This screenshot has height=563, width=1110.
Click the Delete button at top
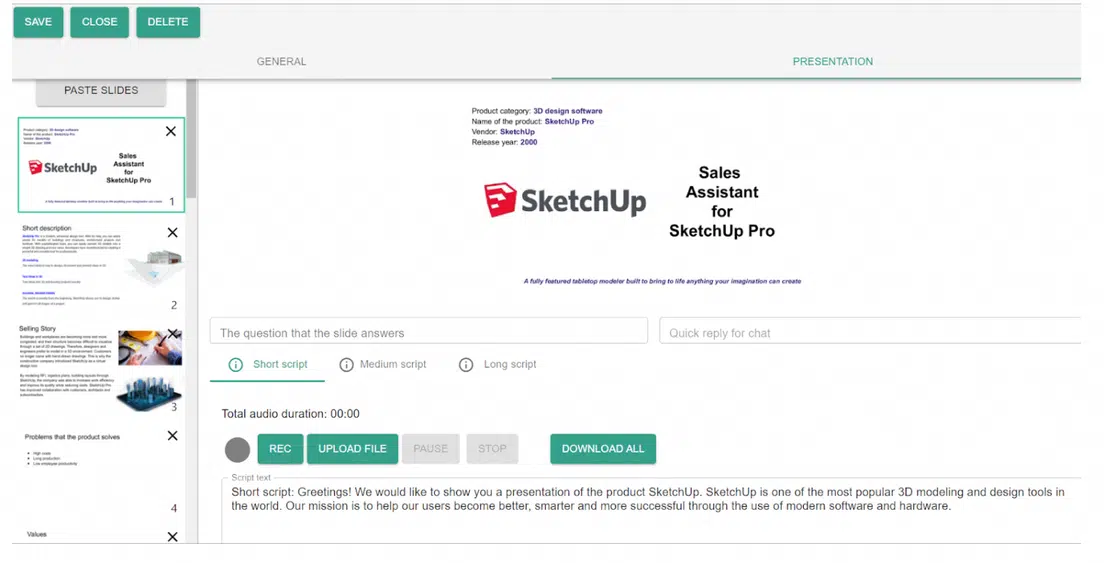168,22
